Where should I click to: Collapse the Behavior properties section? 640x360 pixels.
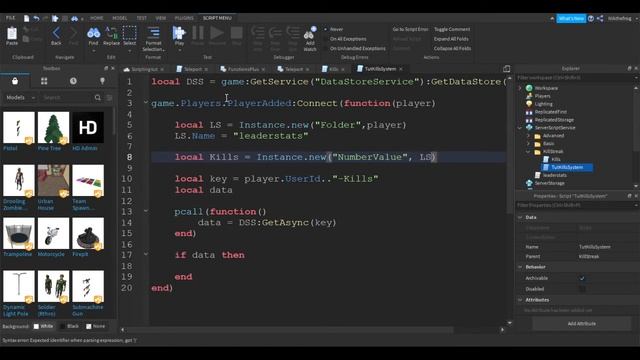coord(520,267)
